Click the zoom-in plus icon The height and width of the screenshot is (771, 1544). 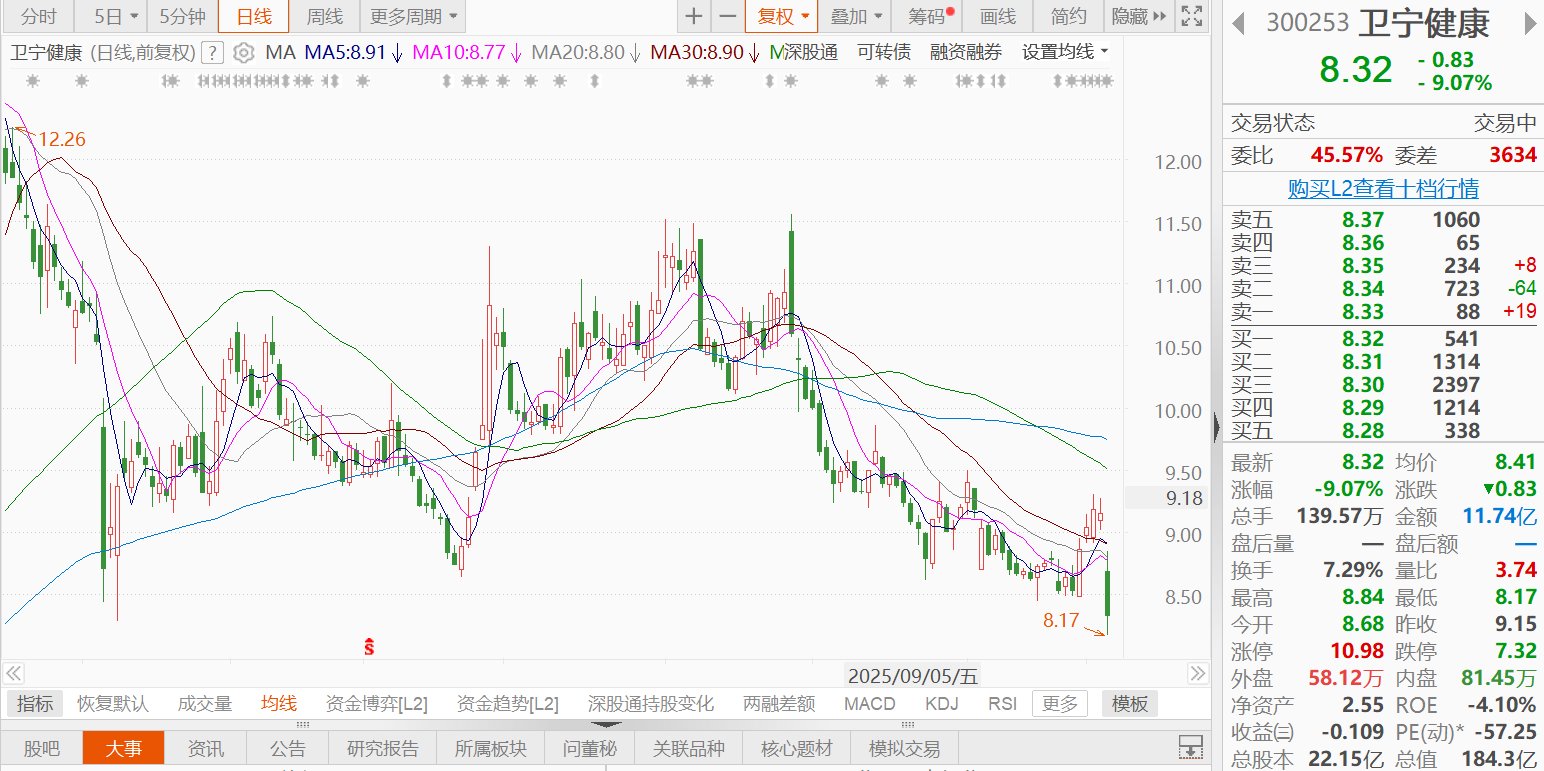click(x=694, y=16)
